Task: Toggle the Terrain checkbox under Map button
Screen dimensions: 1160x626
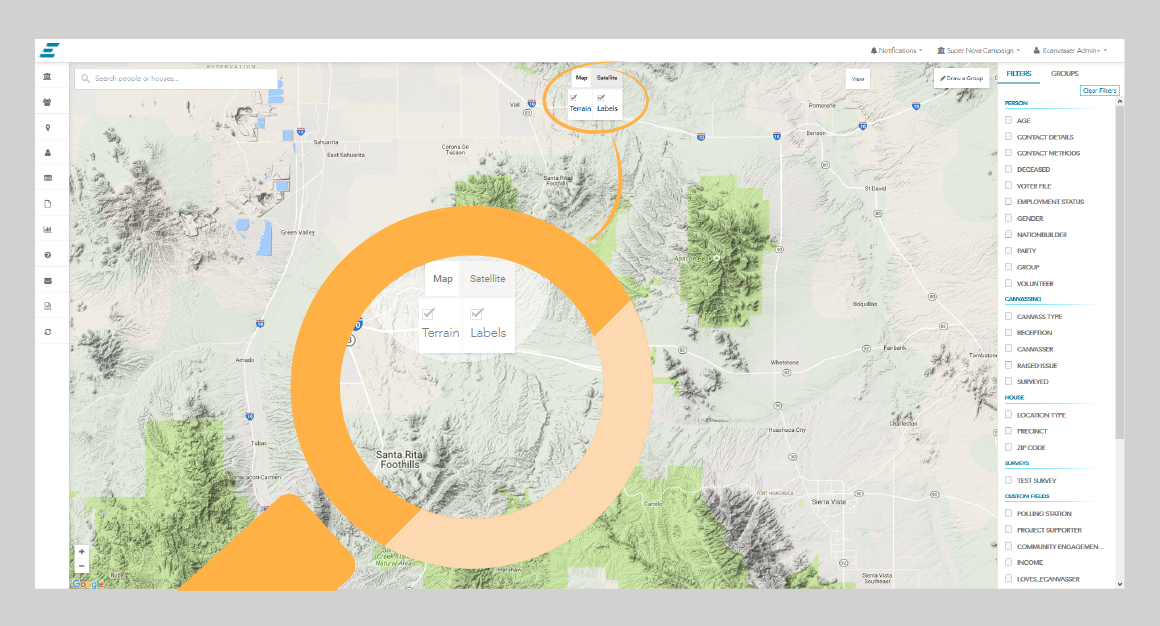Action: 573,98
